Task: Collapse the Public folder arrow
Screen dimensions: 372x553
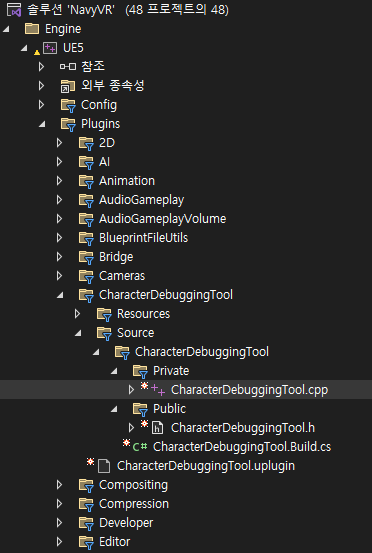Action: coord(114,409)
